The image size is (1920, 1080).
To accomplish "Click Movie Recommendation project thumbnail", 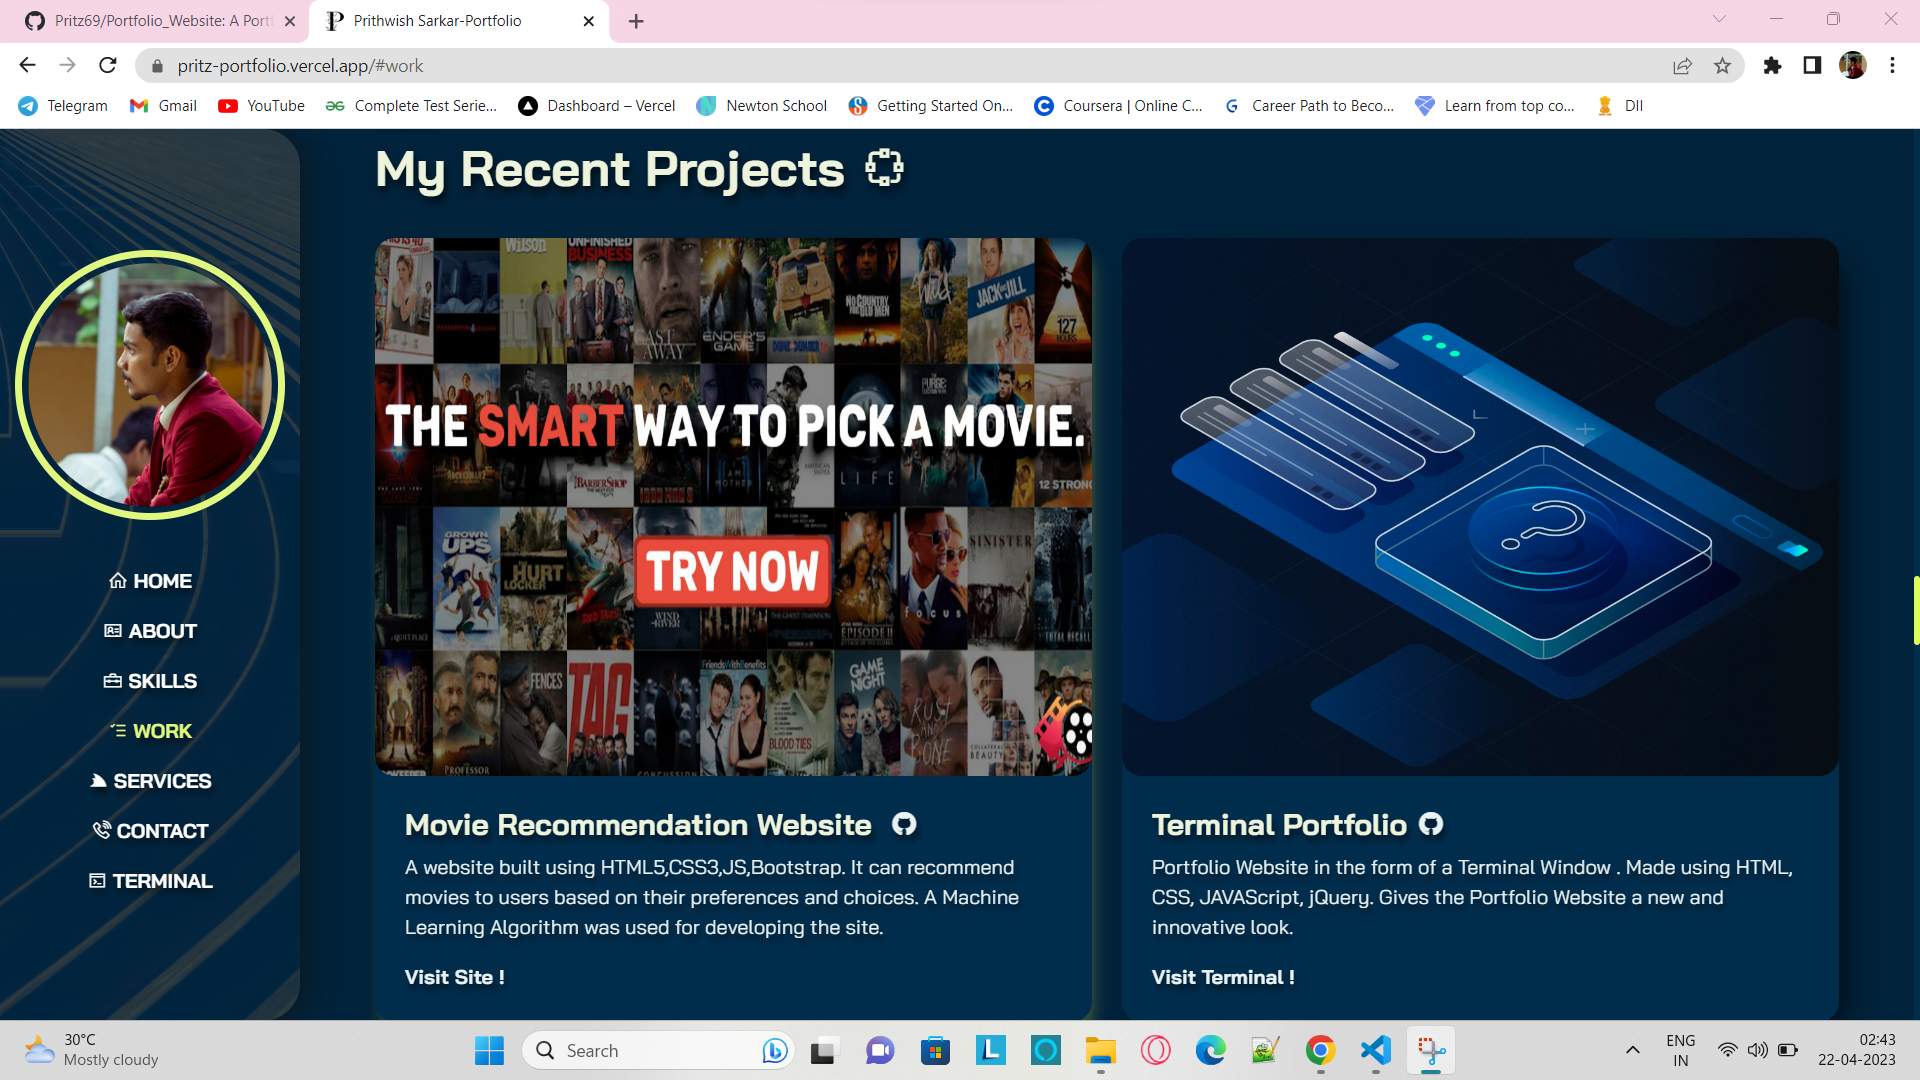I will [x=733, y=506].
